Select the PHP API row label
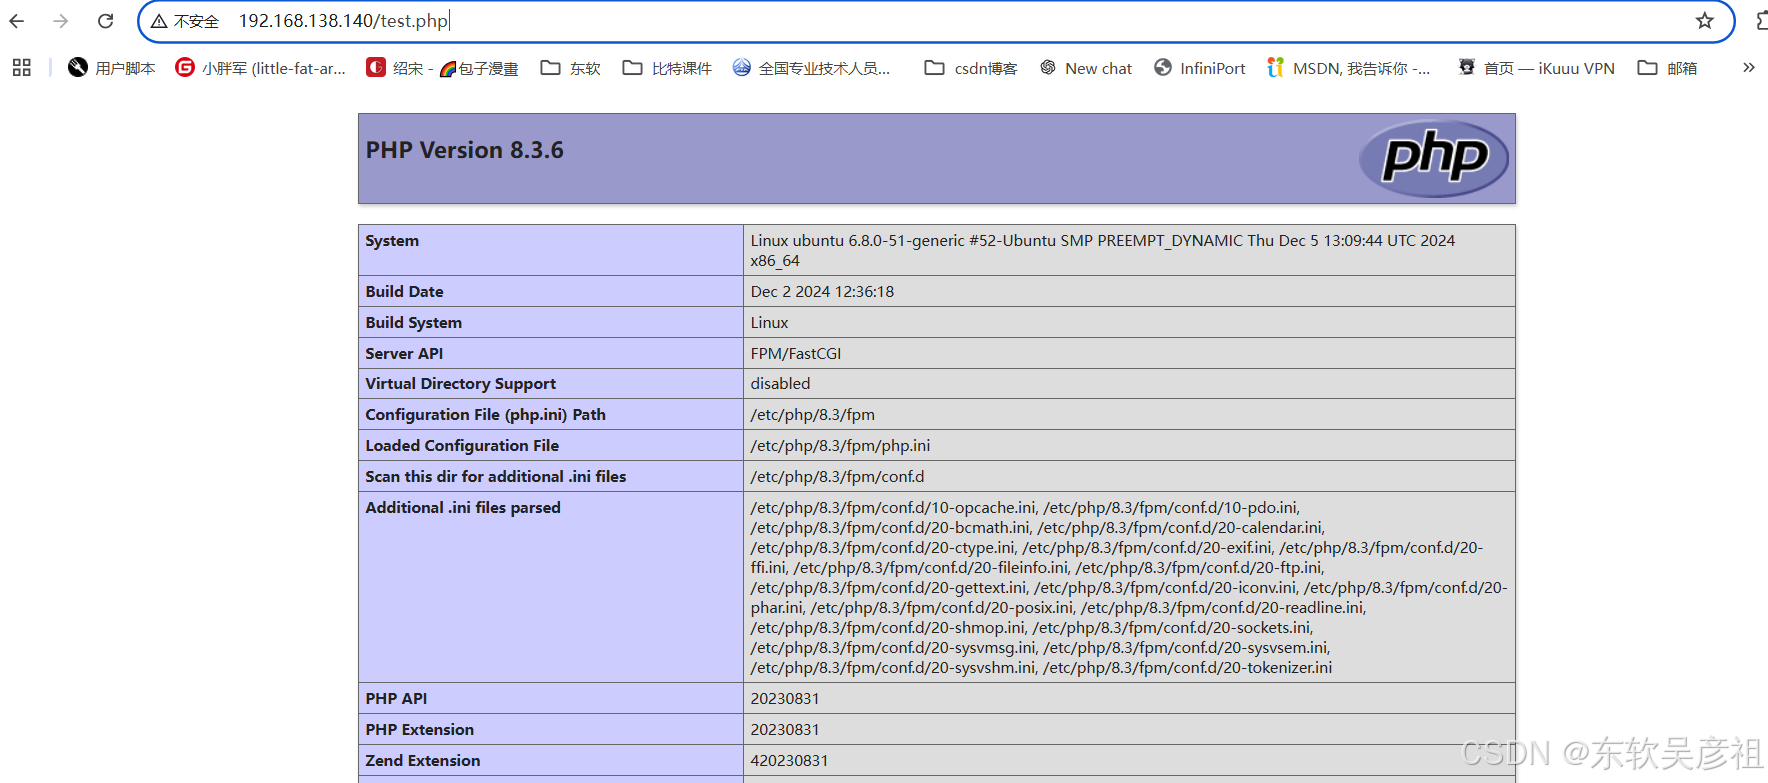The width and height of the screenshot is (1768, 783). (396, 699)
